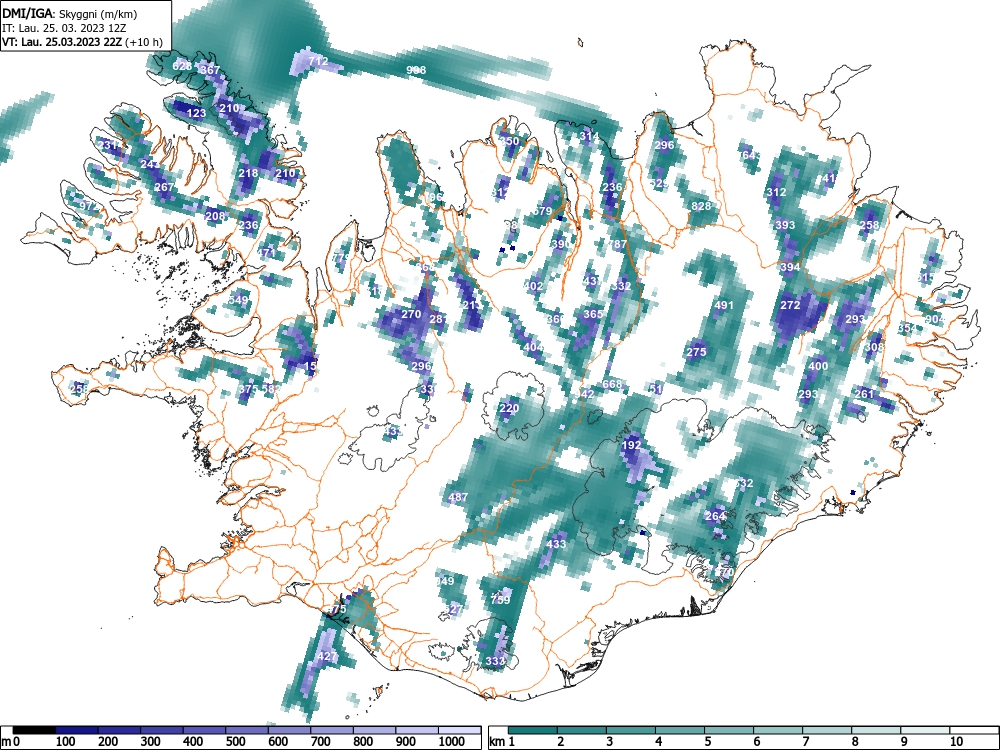Click the visibility value 123 in Westfjords

[x=196, y=114]
